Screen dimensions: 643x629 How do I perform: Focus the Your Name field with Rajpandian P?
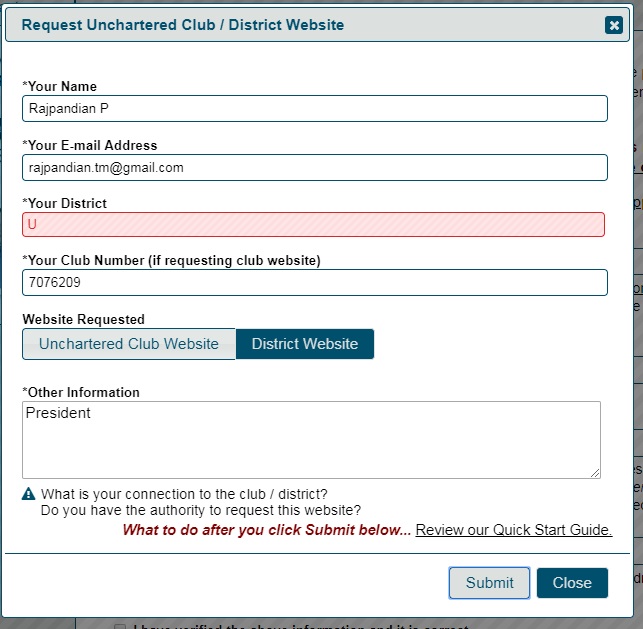pos(315,109)
